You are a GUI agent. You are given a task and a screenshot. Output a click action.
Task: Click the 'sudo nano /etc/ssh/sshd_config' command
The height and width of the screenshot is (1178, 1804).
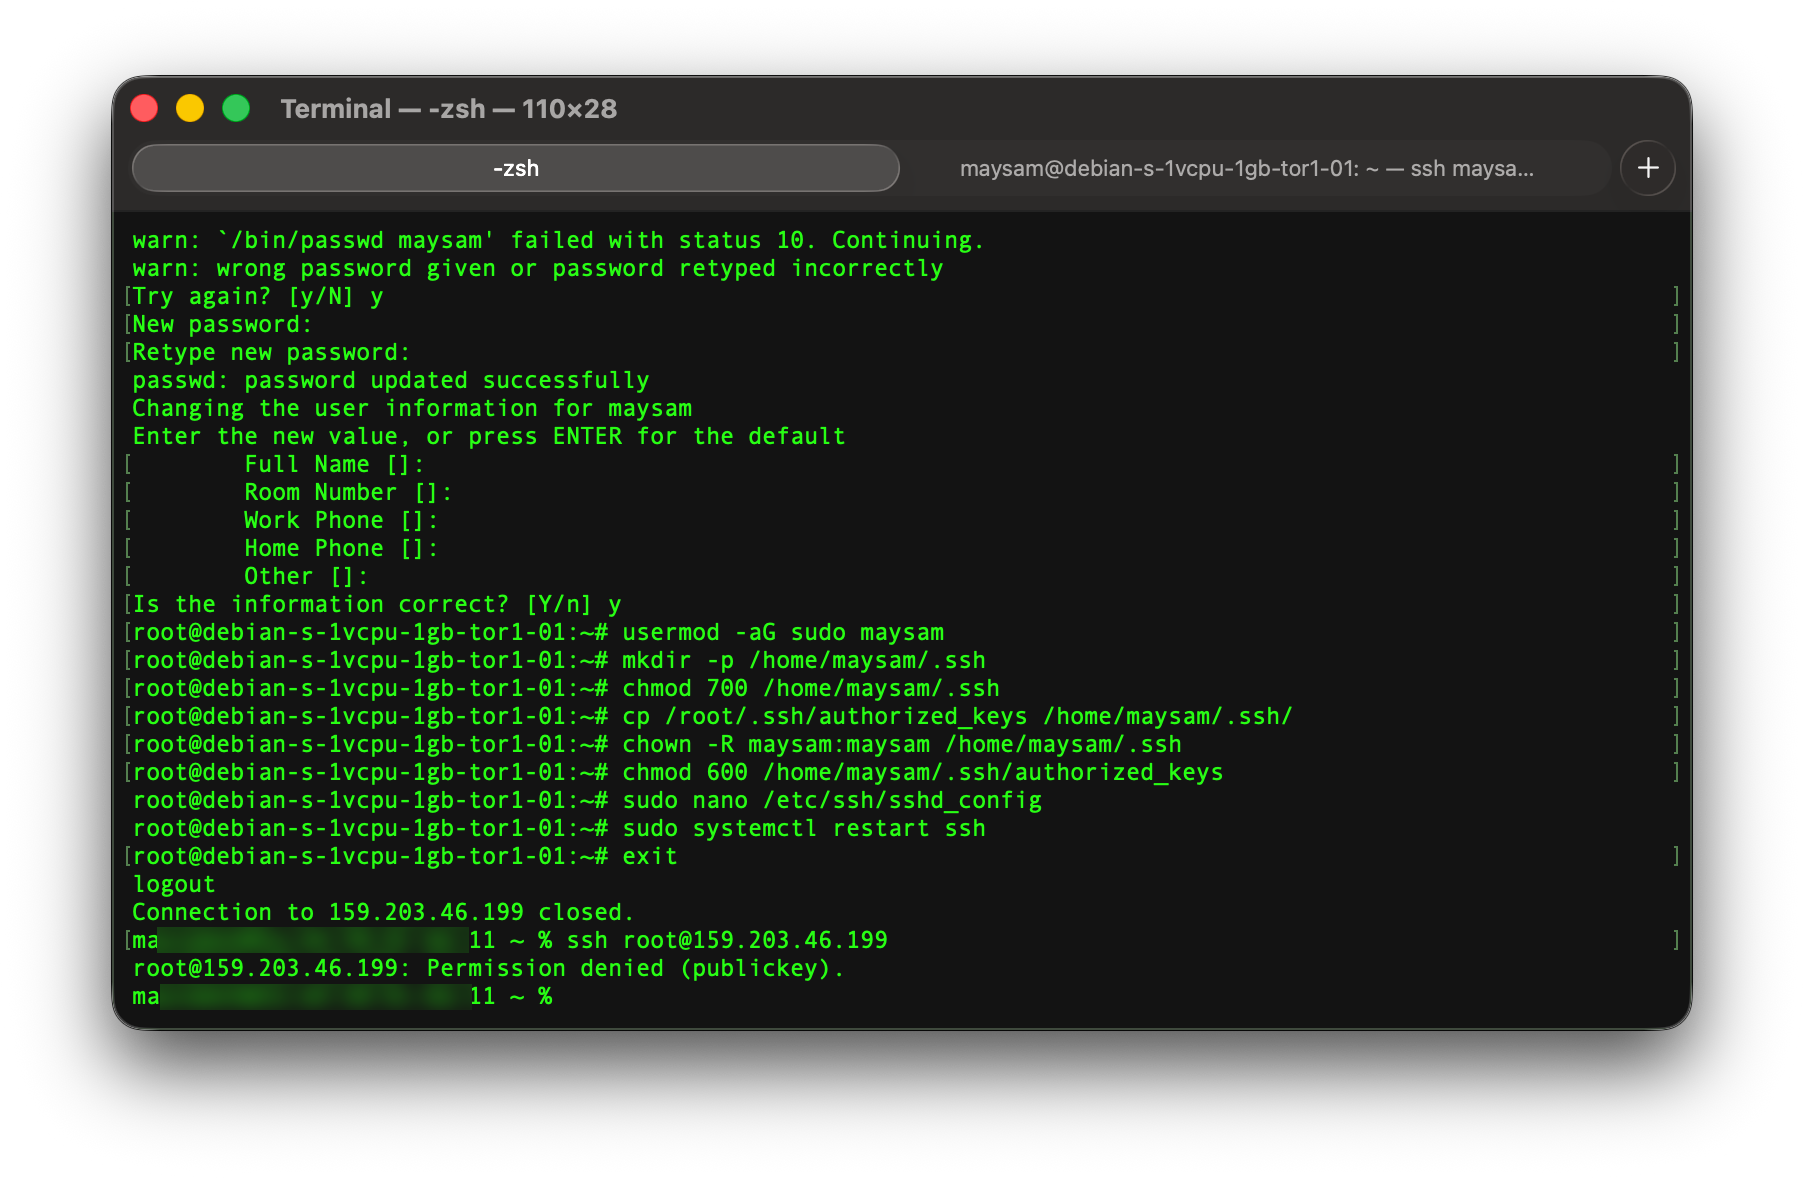pos(832,801)
